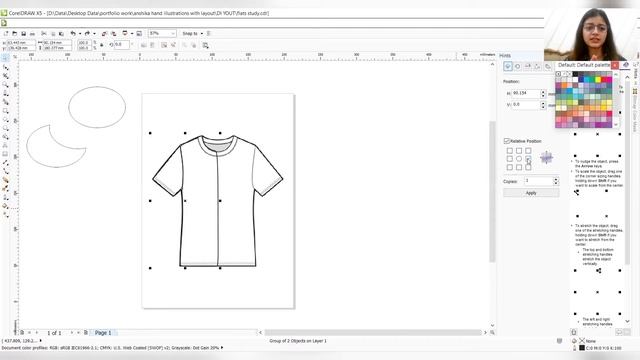Check the bottom-center anchor point box
Screen dimensions: 640x360
click(519, 167)
